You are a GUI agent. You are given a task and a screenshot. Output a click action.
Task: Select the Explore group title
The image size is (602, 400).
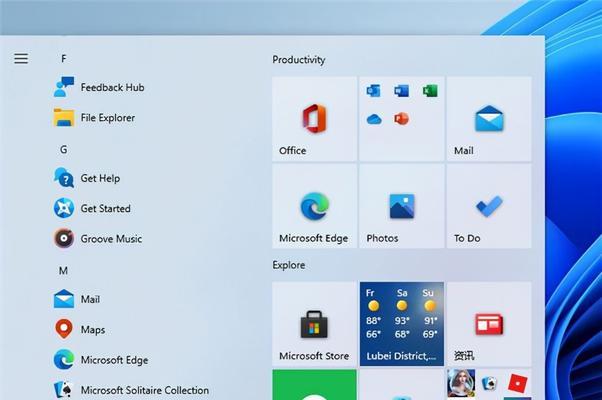click(x=289, y=265)
